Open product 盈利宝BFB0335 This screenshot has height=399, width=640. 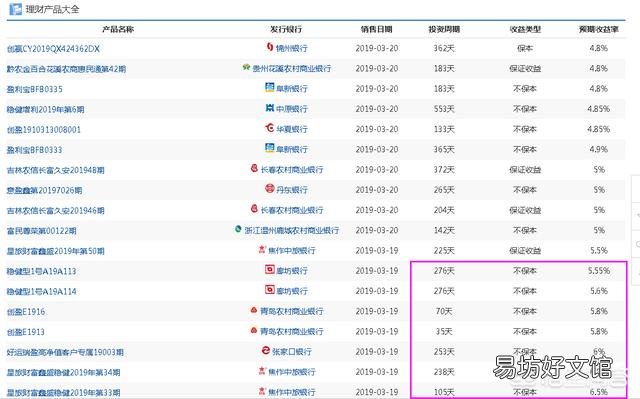pyautogui.click(x=35, y=89)
